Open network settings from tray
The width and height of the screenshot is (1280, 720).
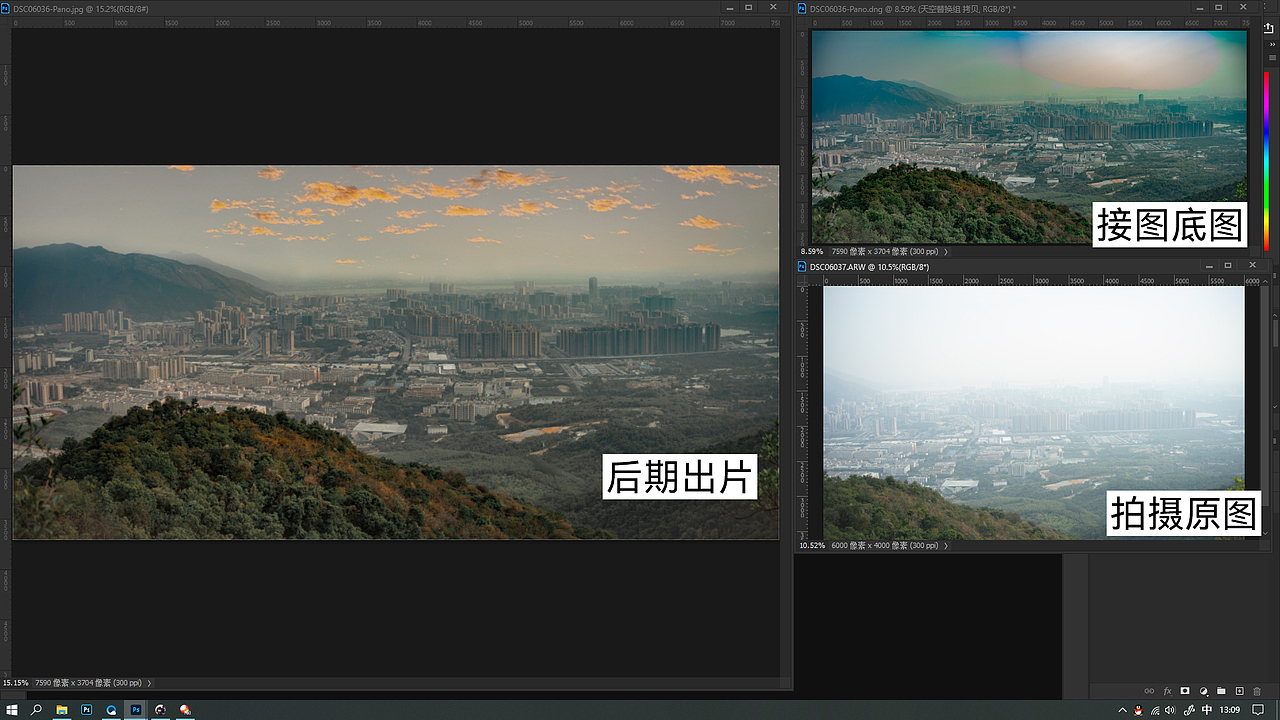tap(1155, 710)
